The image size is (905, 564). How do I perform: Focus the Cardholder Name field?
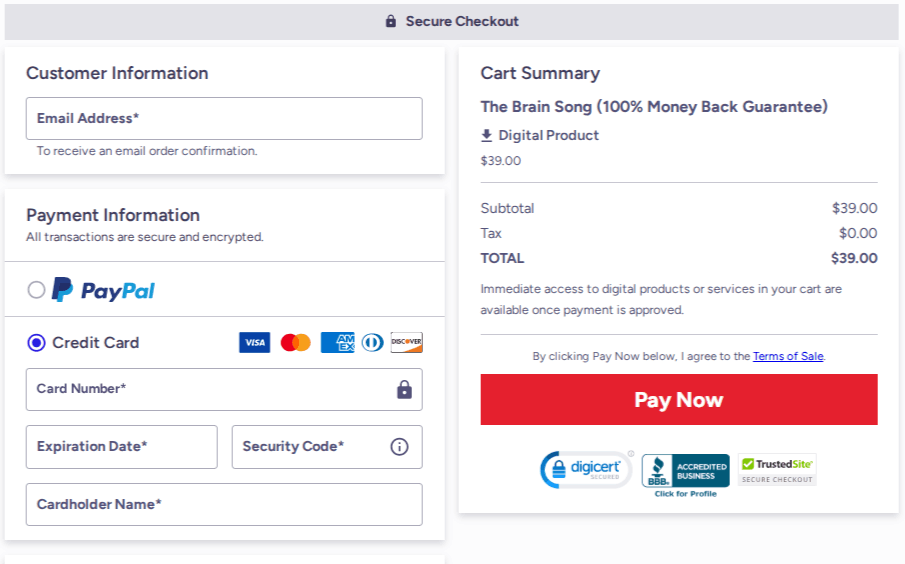pos(224,504)
